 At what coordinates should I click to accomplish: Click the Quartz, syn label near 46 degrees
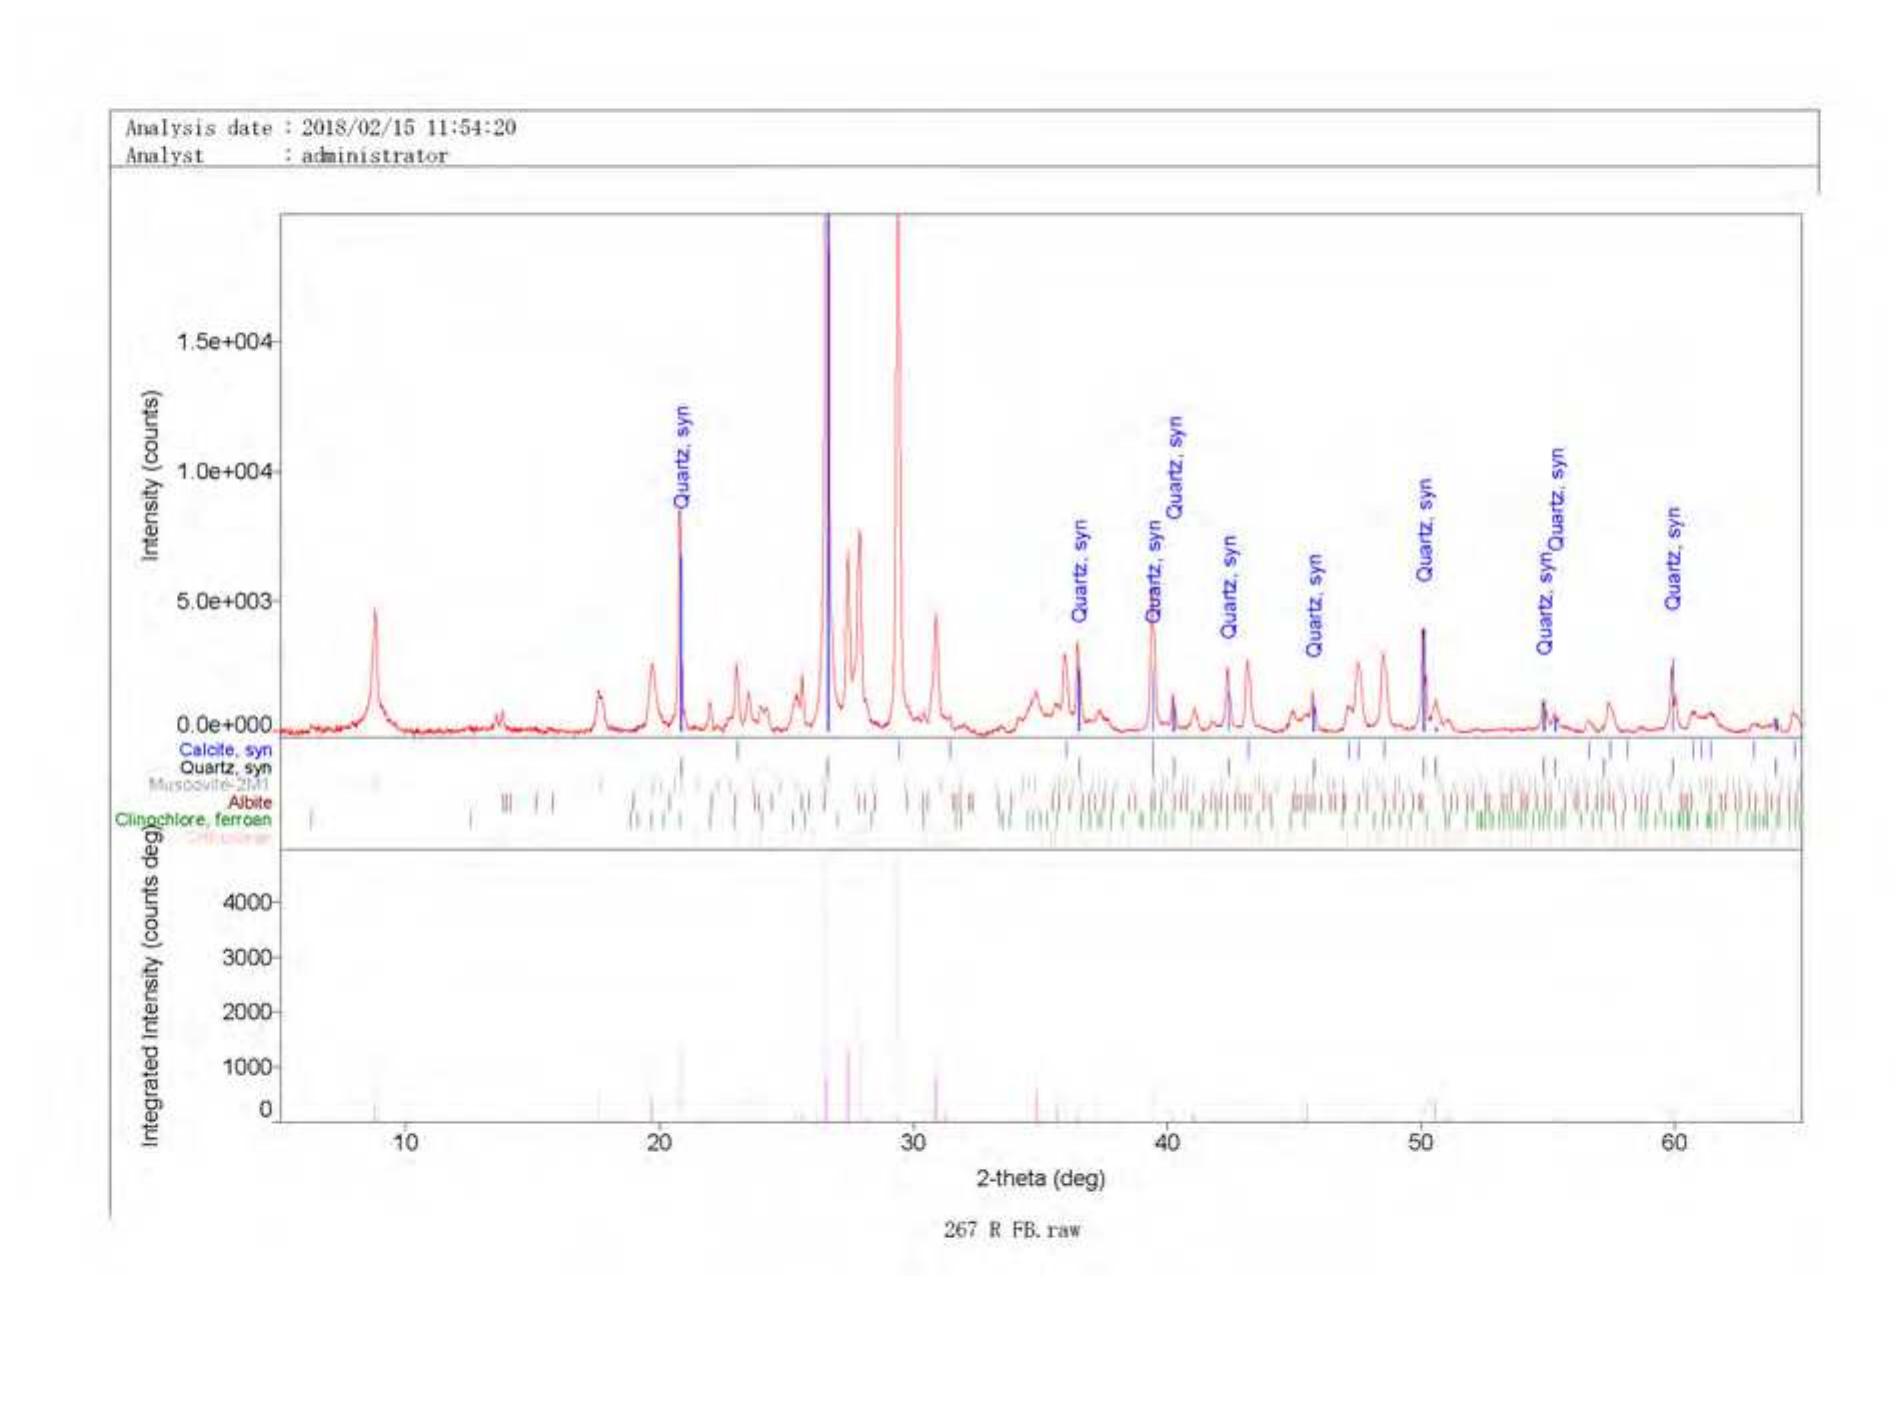click(1314, 606)
